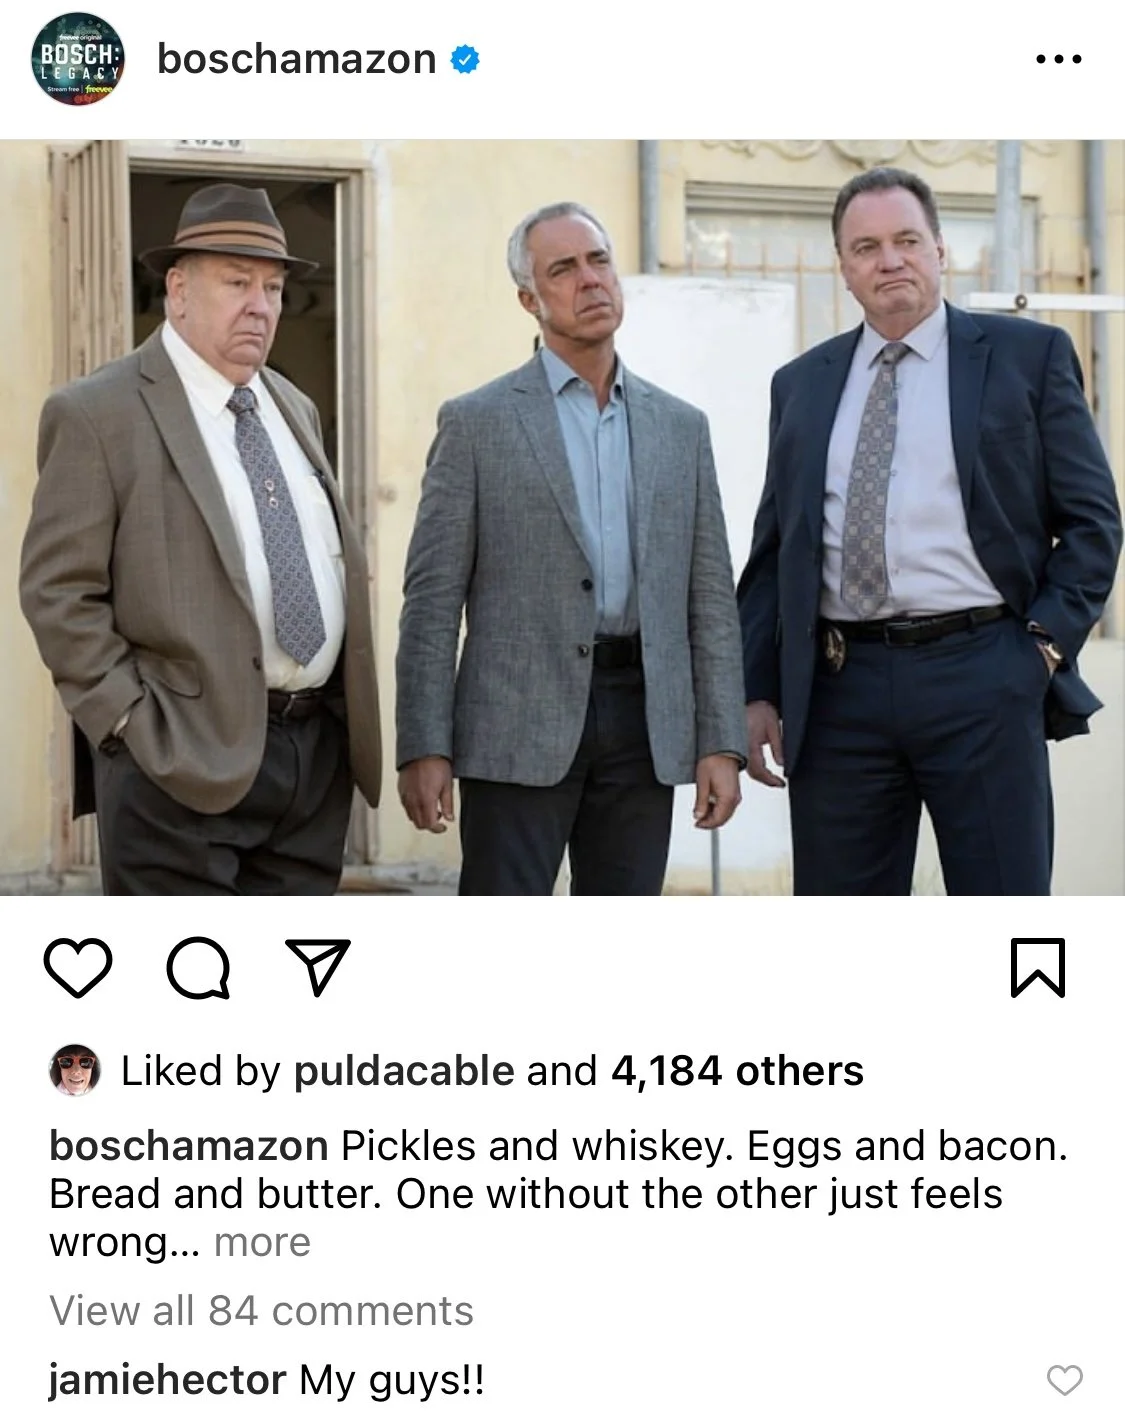The image size is (1125, 1423).
Task: Open puldacable's small avatar
Action: (x=75, y=1070)
